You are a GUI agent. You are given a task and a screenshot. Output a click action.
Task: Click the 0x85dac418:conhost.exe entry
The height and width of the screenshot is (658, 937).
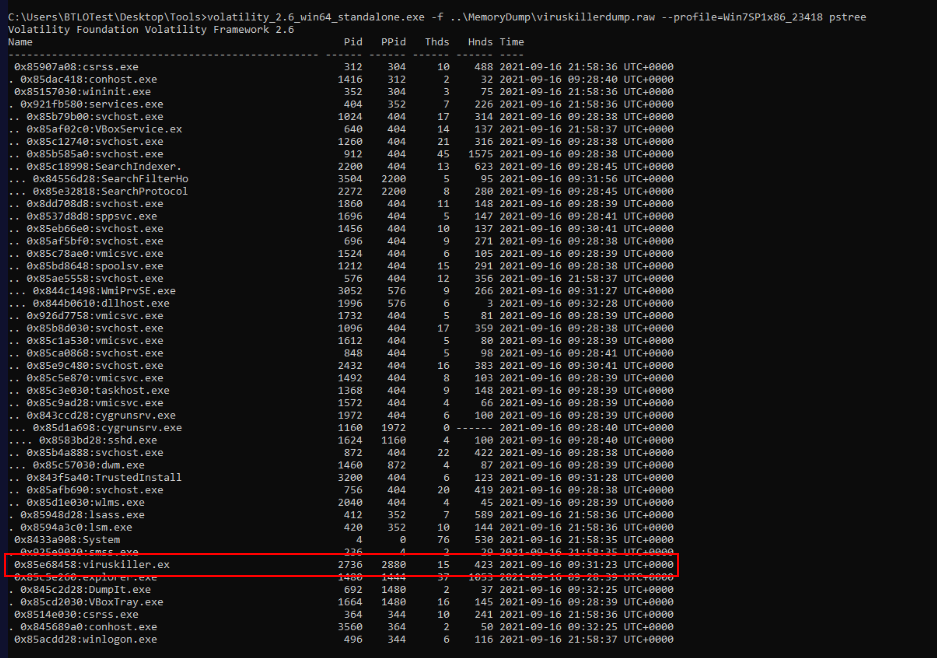pyautogui.click(x=89, y=79)
